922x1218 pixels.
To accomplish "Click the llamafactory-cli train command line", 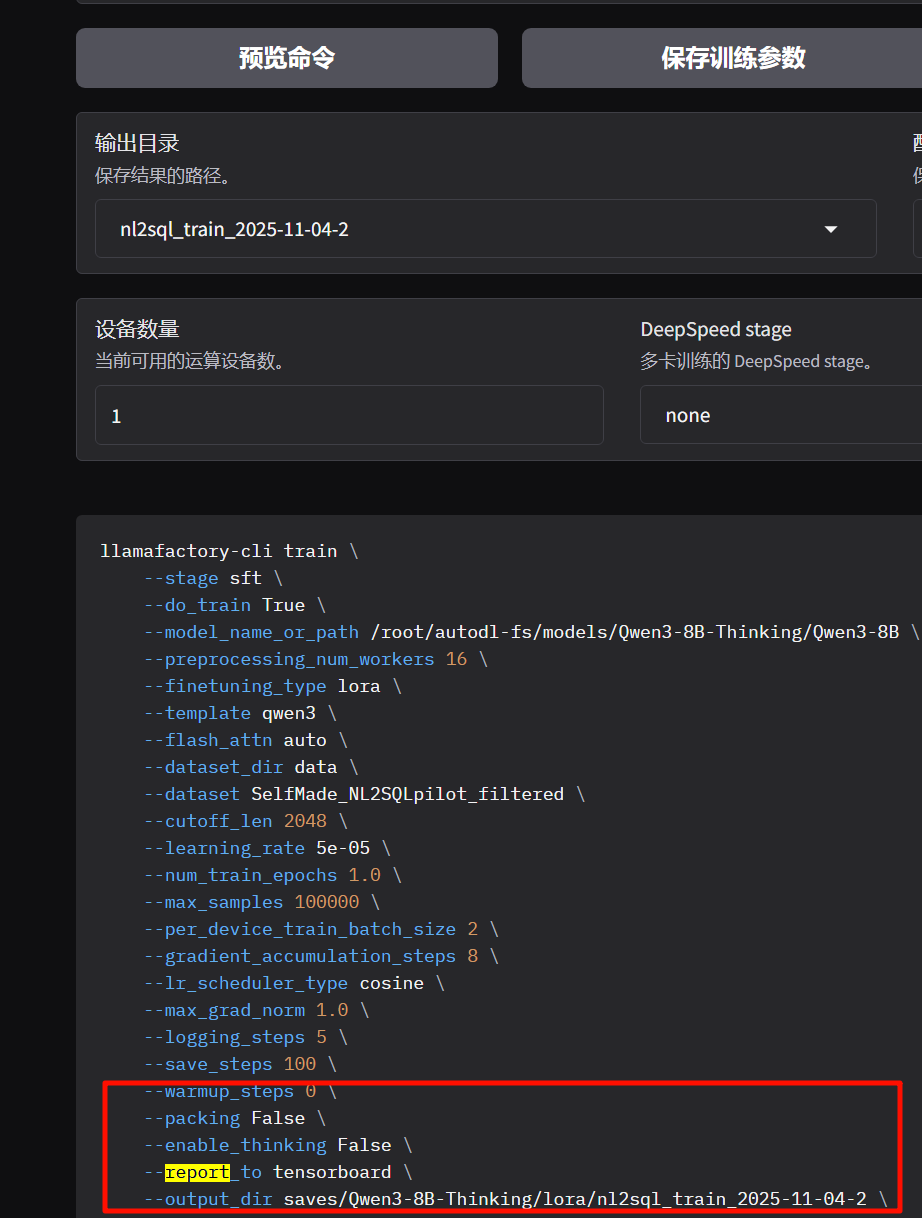I will pos(229,551).
